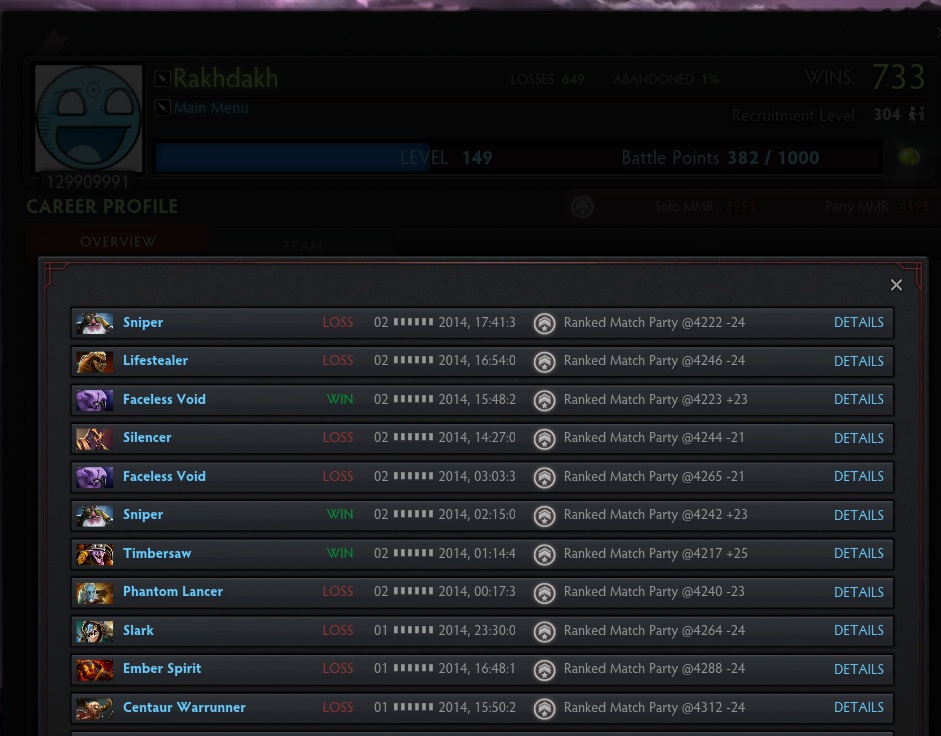Screen dimensions: 941x736
Task: Click the edit icon beside Main Menu
Action: tap(162, 107)
